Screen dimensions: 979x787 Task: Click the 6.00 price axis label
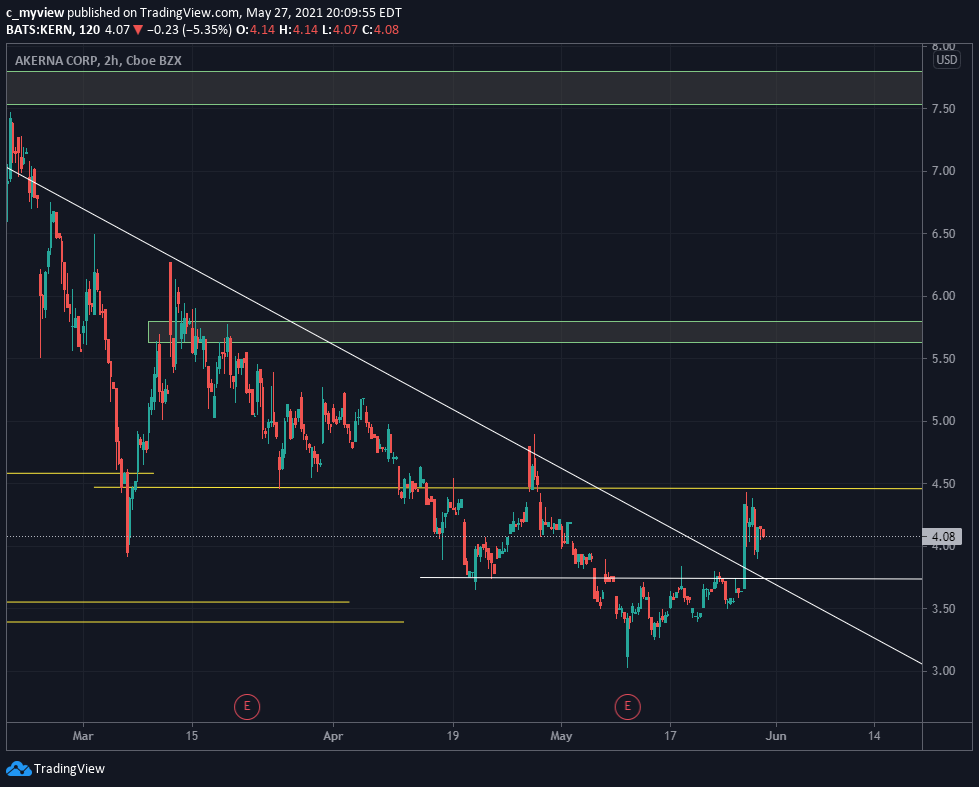click(943, 296)
